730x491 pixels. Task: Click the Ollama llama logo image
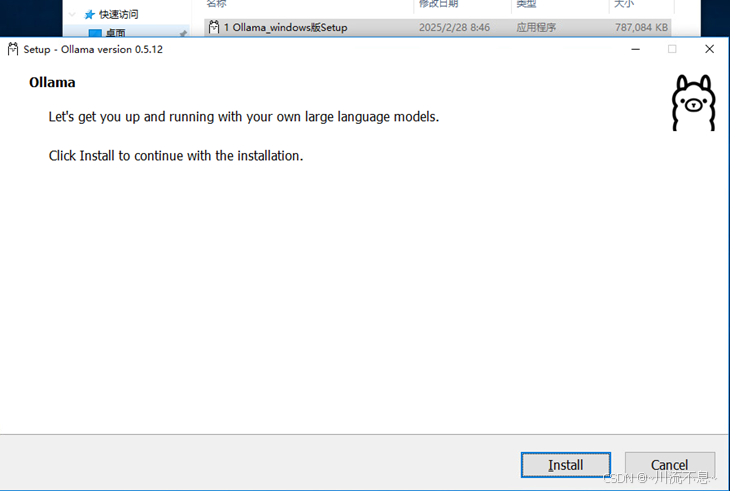pos(693,103)
